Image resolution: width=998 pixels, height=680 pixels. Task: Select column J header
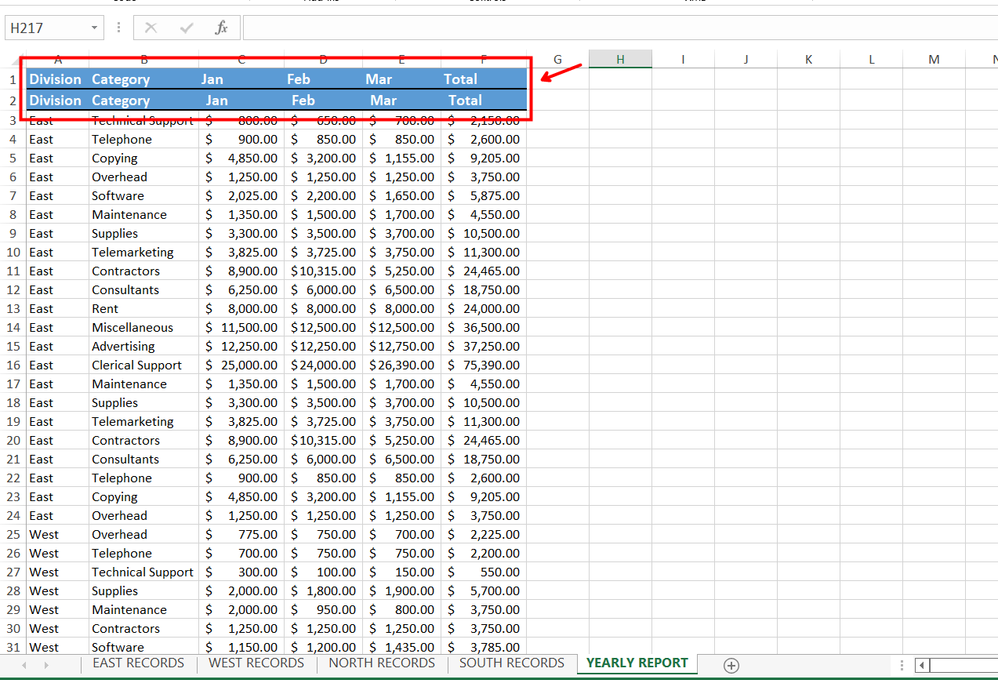pos(746,59)
